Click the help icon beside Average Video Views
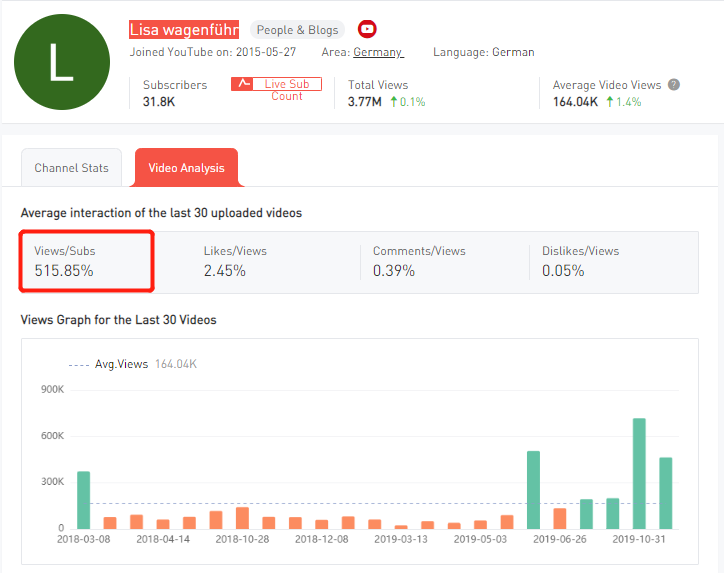 [674, 84]
